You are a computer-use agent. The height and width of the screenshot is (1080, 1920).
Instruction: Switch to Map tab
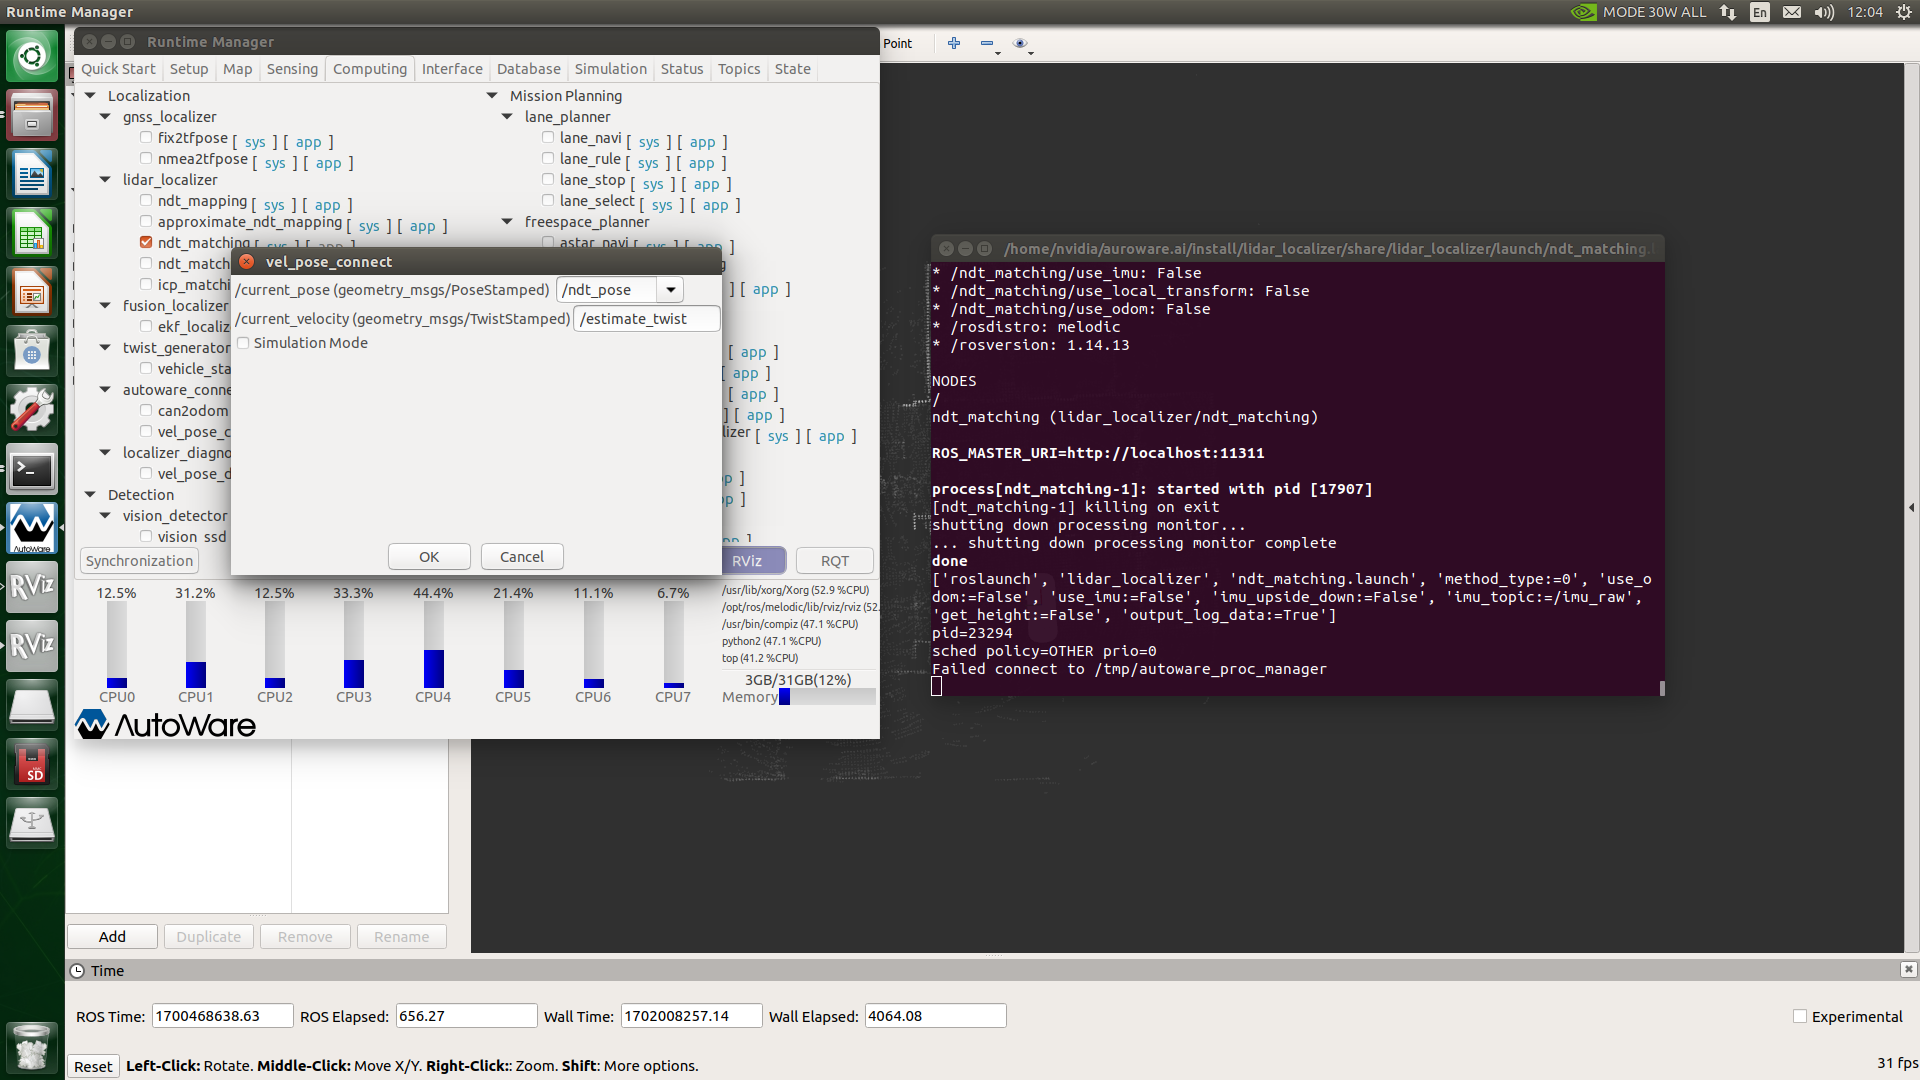click(x=237, y=69)
